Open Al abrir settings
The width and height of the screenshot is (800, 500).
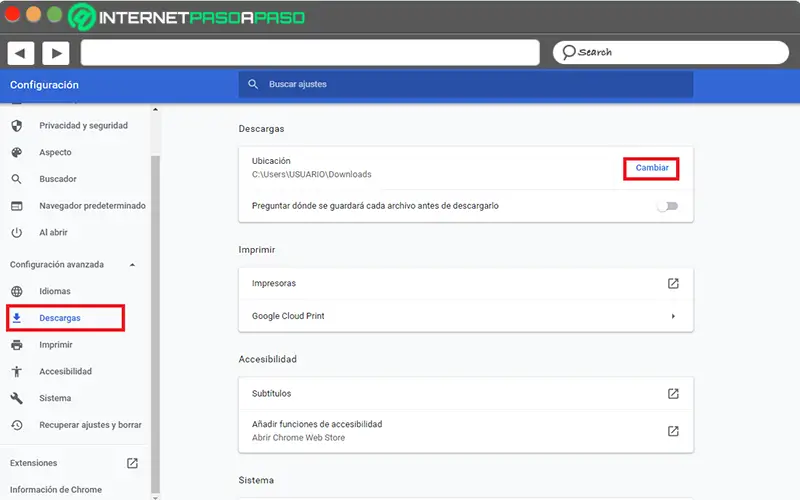pyautogui.click(x=53, y=233)
